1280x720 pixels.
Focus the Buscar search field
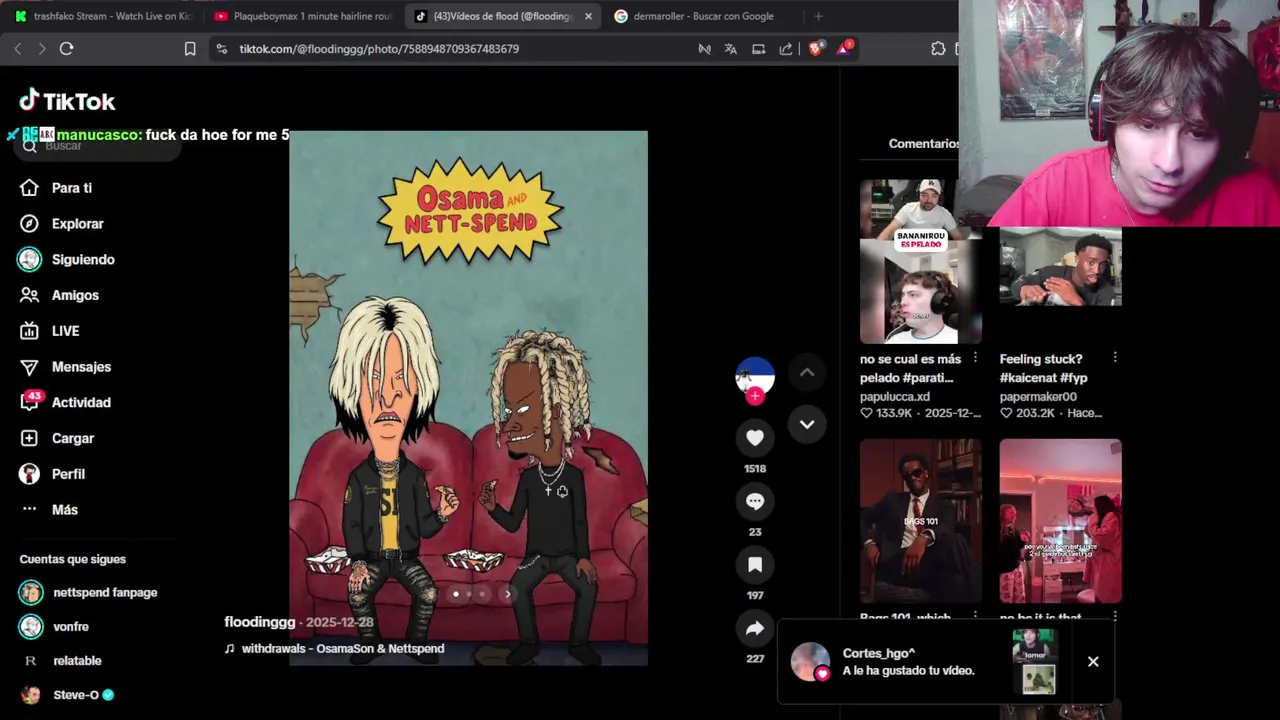tap(98, 146)
